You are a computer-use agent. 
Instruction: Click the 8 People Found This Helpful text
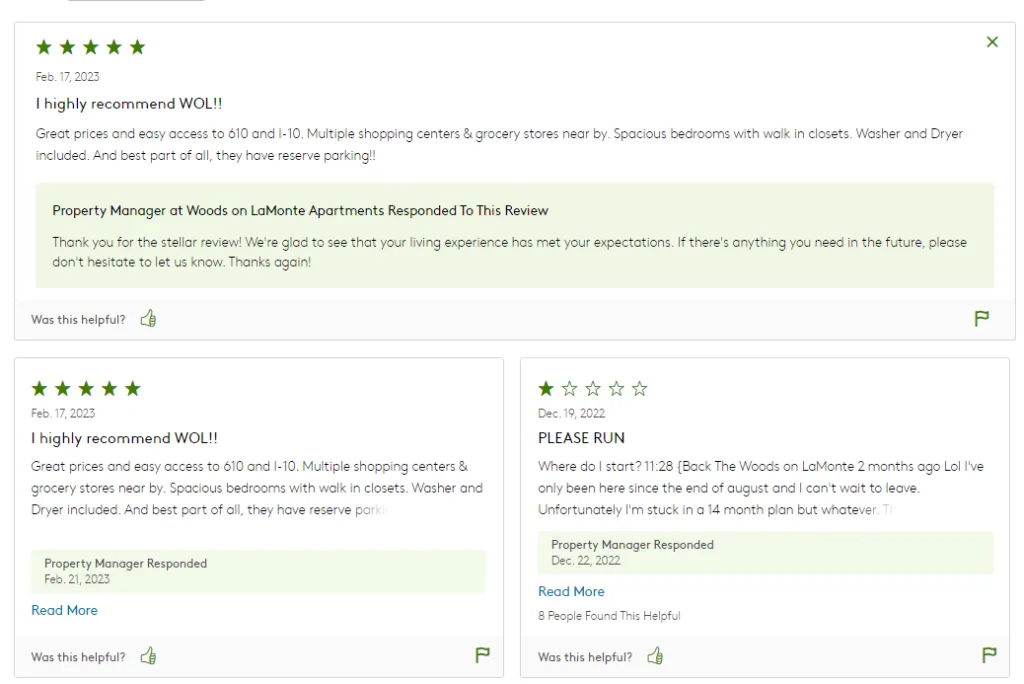[609, 616]
